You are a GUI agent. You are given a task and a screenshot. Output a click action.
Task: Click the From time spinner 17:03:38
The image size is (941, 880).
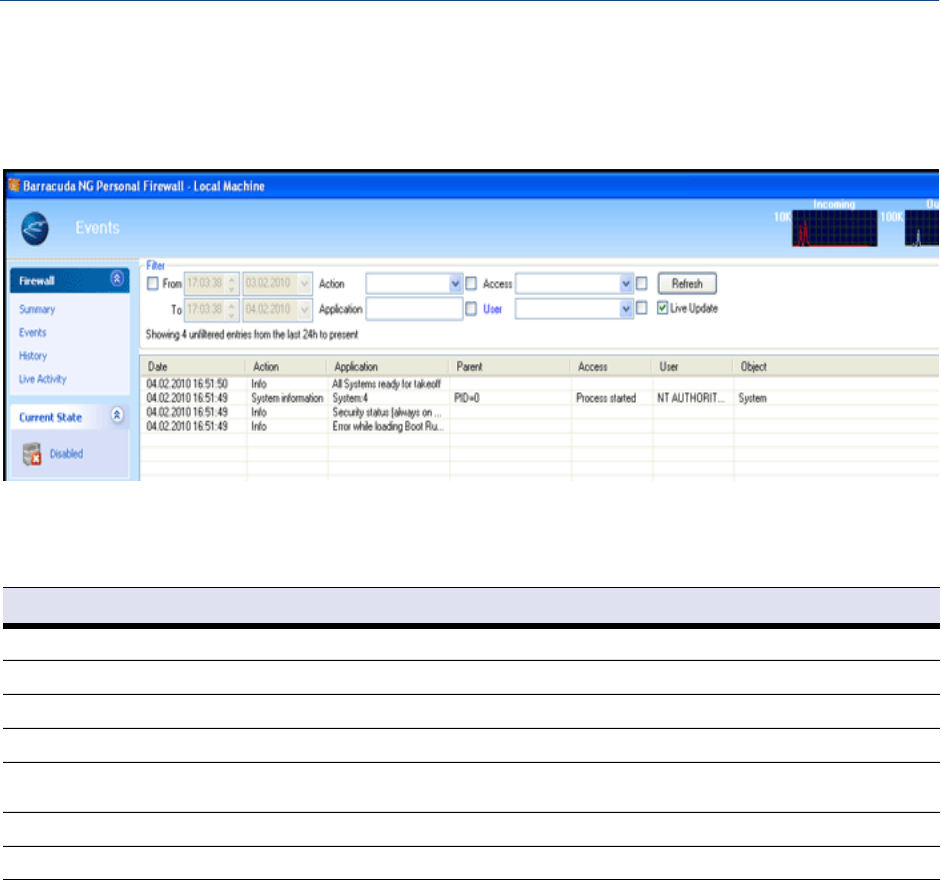pyautogui.click(x=232, y=283)
